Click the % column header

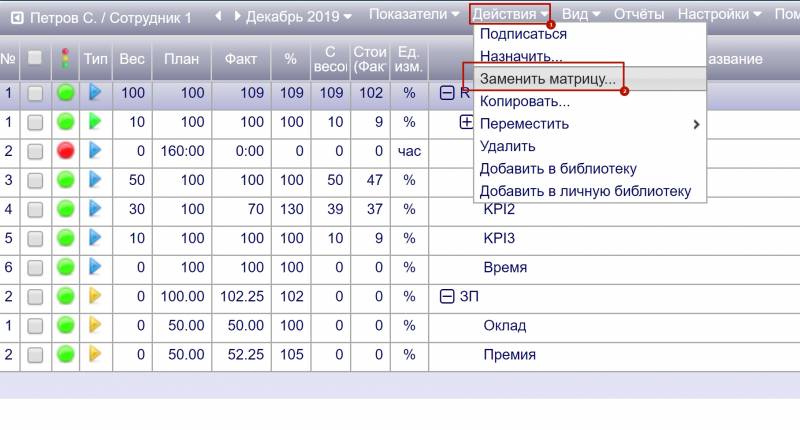pos(291,59)
